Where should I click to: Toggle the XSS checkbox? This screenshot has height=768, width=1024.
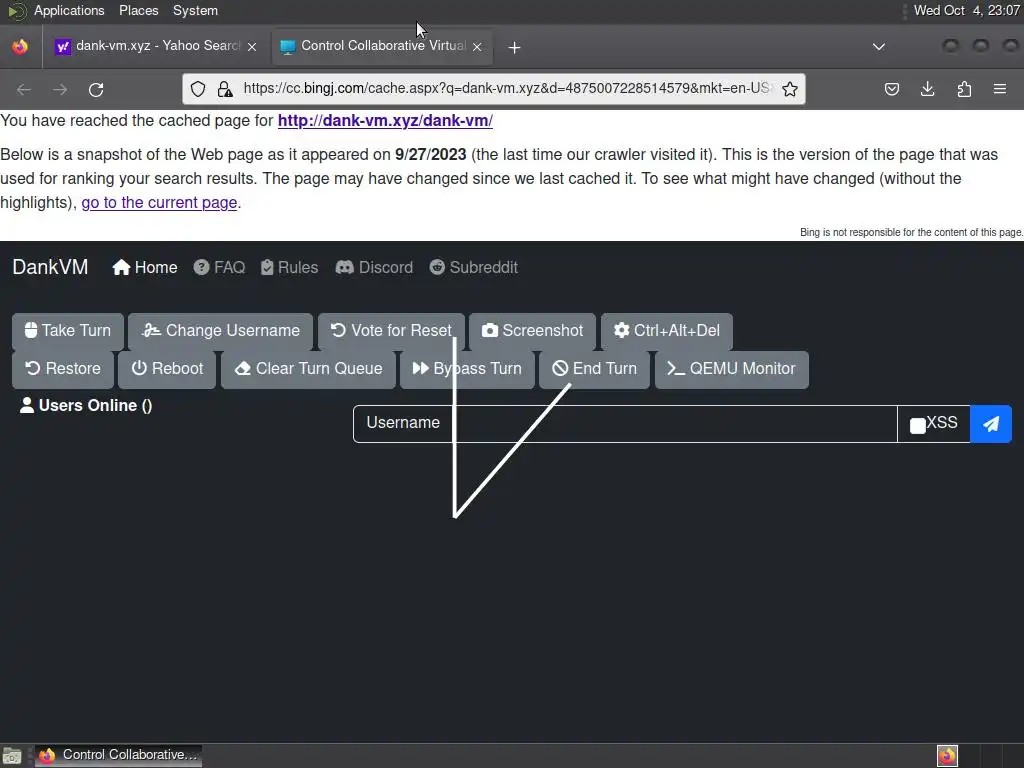point(918,426)
